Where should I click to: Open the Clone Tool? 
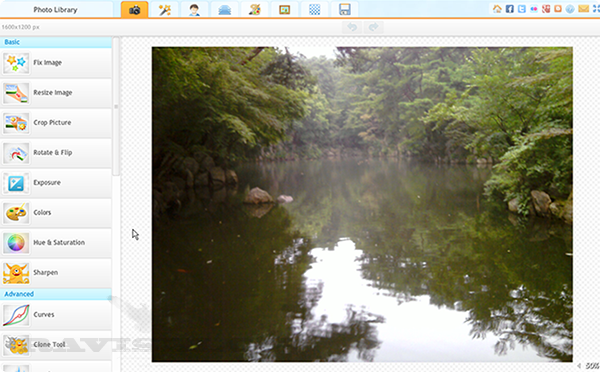coord(56,344)
